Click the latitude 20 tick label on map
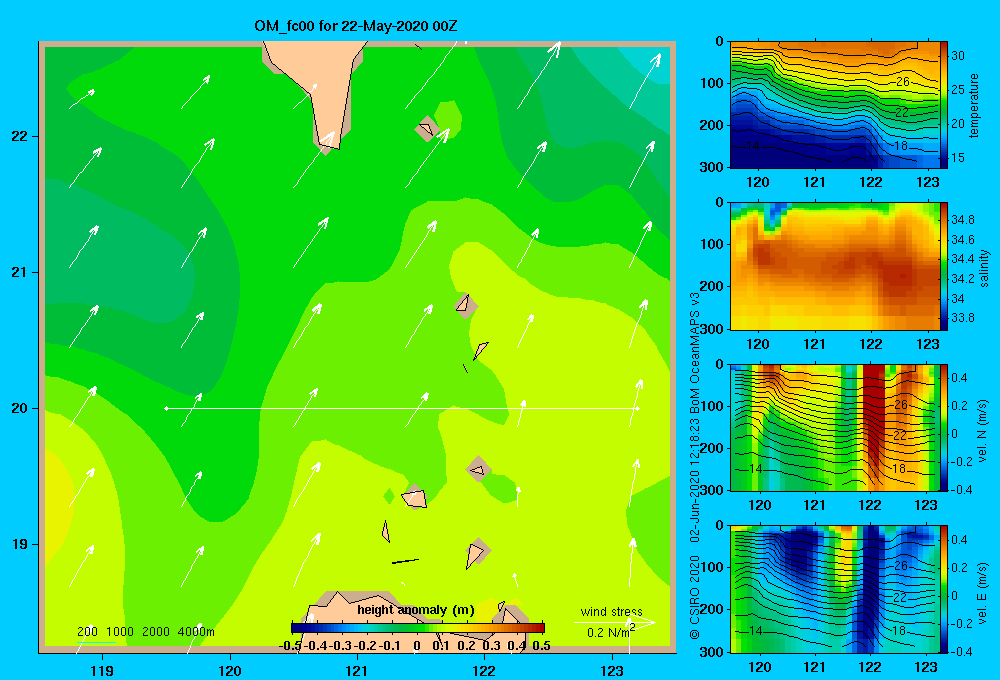The image size is (1000, 680). [x=20, y=408]
